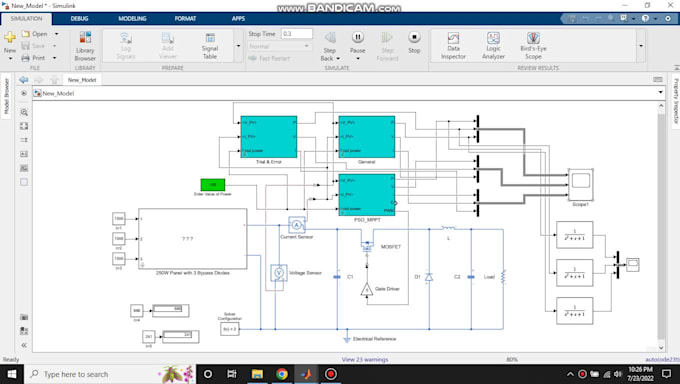Expand the Open dropdown arrow
The image size is (680, 384).
point(56,33)
